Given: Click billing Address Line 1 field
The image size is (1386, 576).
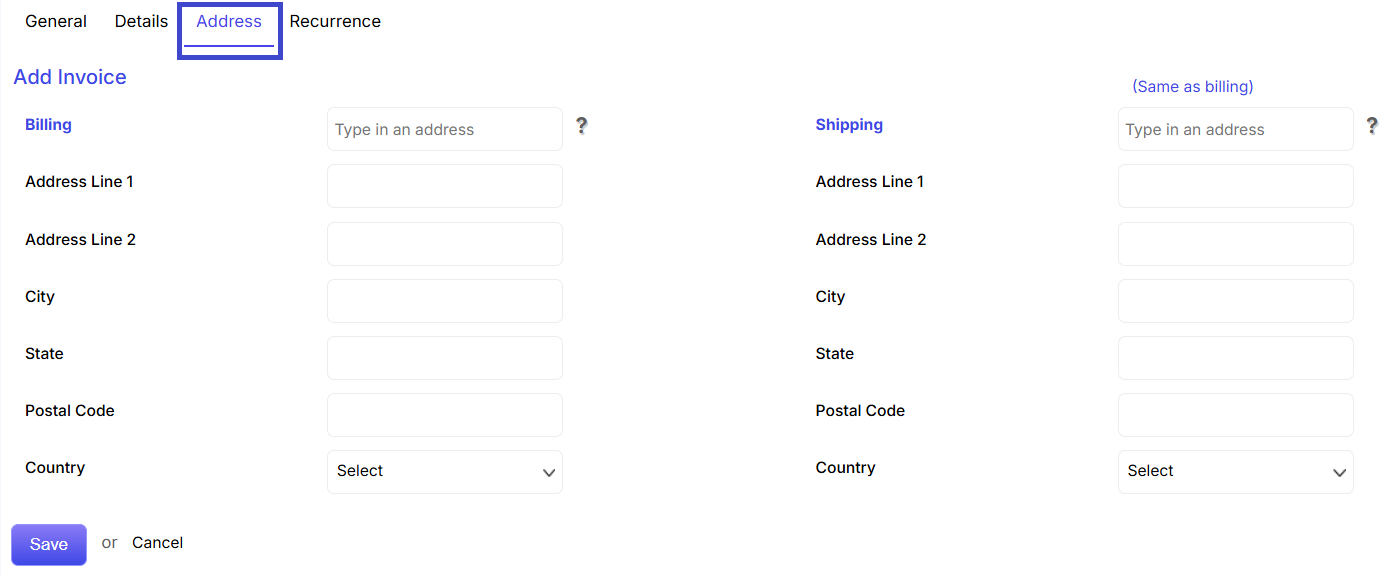Looking at the screenshot, I should (x=445, y=186).
